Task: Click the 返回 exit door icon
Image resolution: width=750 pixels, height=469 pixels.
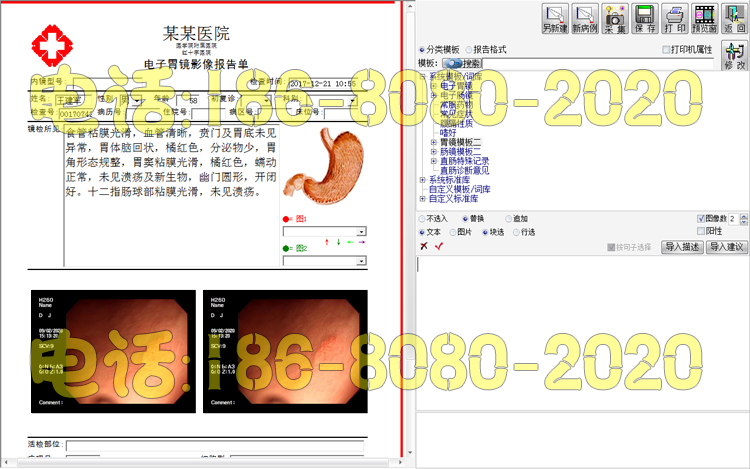Action: (735, 19)
